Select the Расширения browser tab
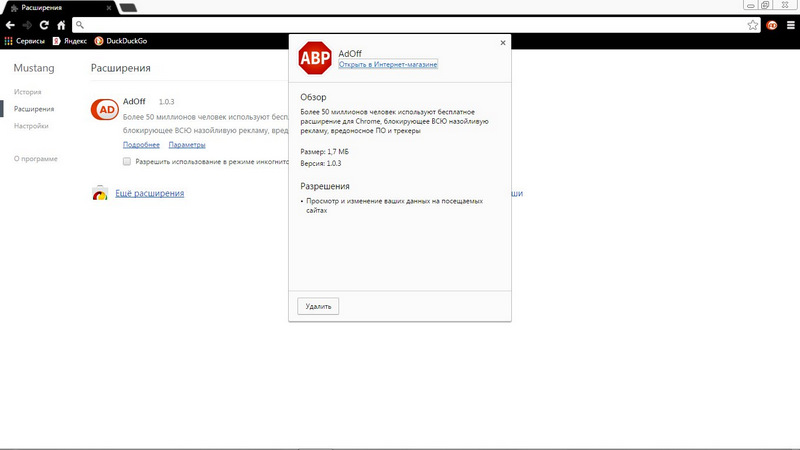Screen dimensions: 800x450 (x=59, y=8)
